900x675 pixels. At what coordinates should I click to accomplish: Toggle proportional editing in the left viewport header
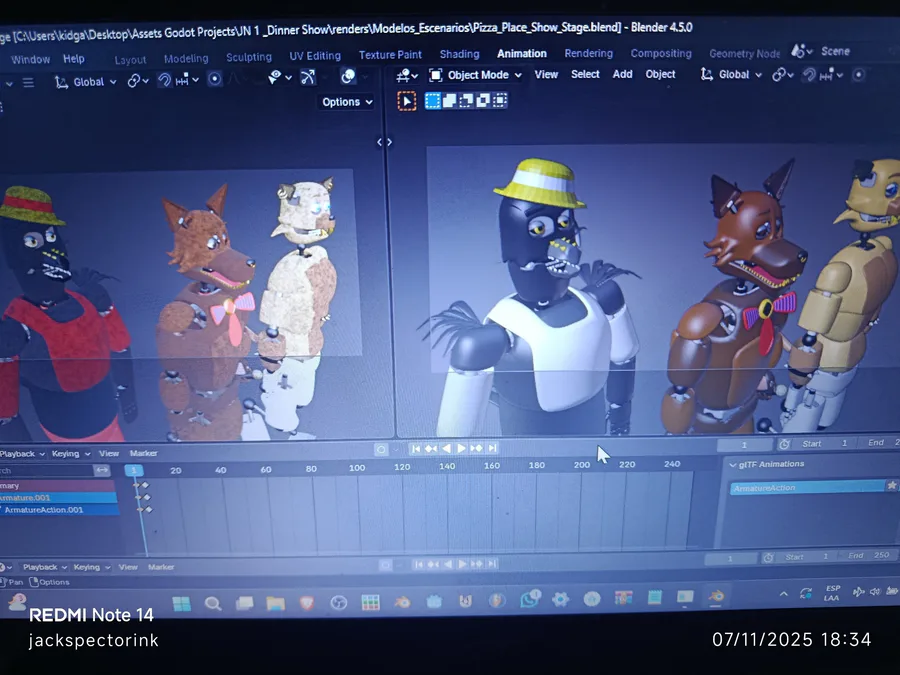pos(215,79)
